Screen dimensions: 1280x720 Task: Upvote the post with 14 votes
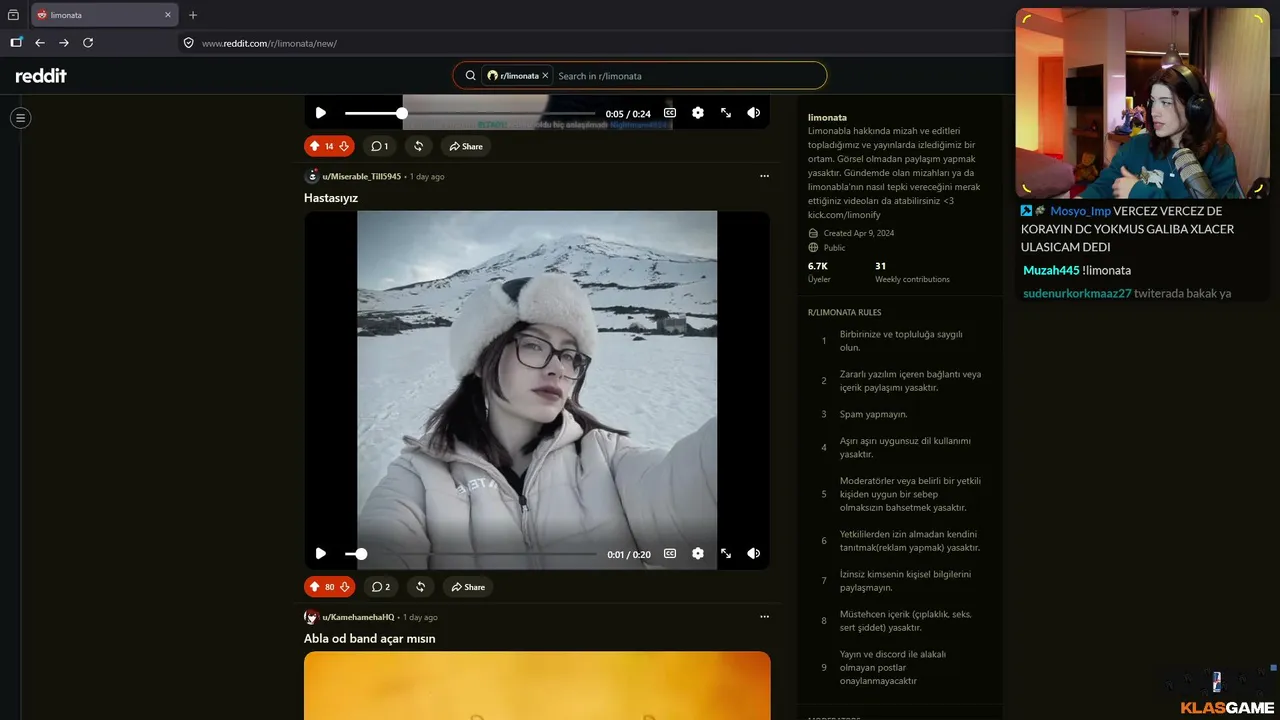click(x=315, y=146)
